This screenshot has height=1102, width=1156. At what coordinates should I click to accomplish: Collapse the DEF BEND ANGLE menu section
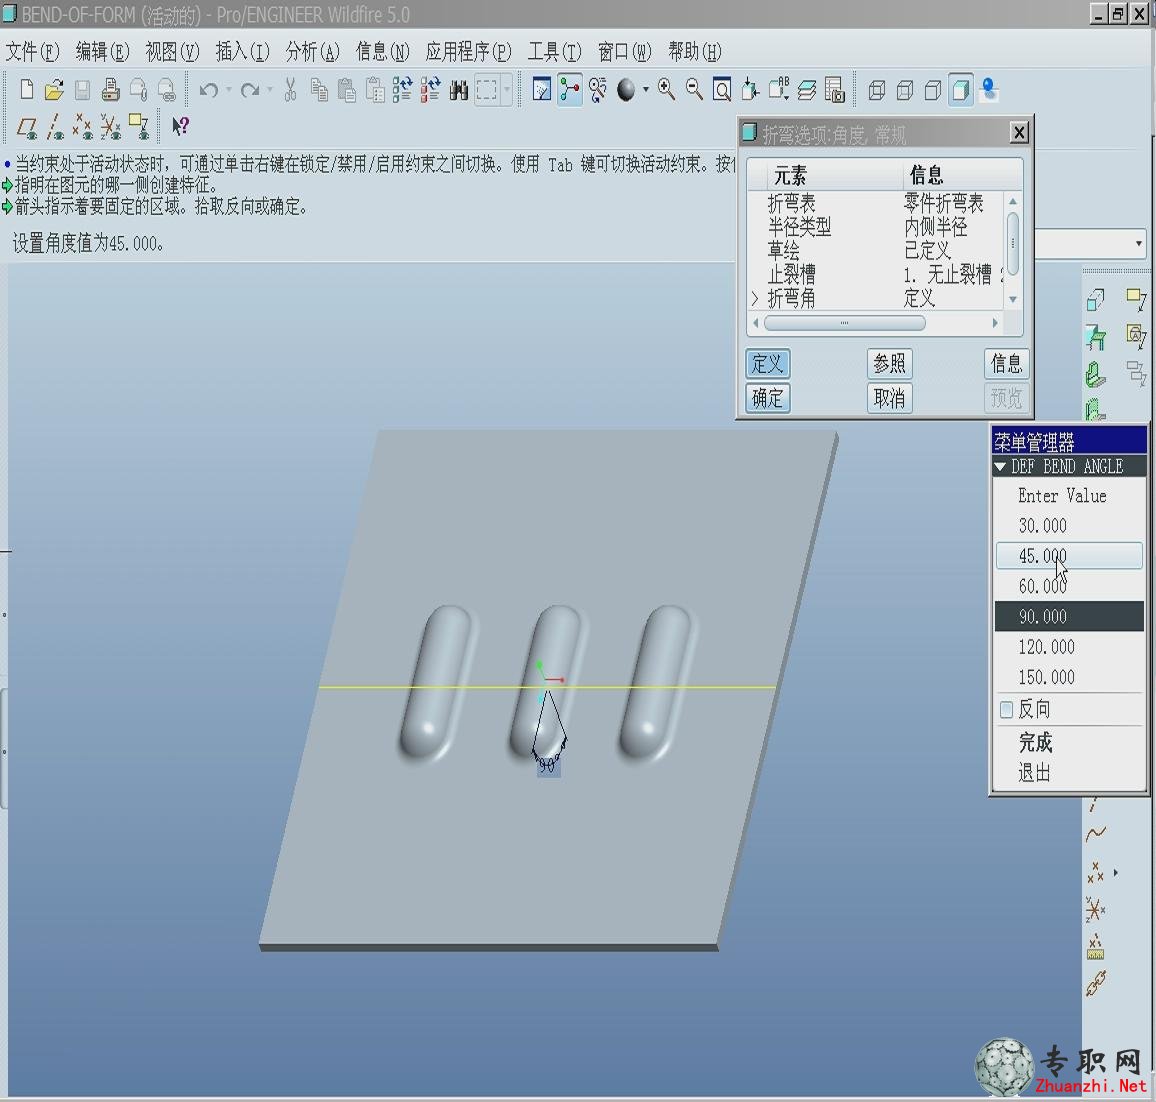[x=1000, y=467]
